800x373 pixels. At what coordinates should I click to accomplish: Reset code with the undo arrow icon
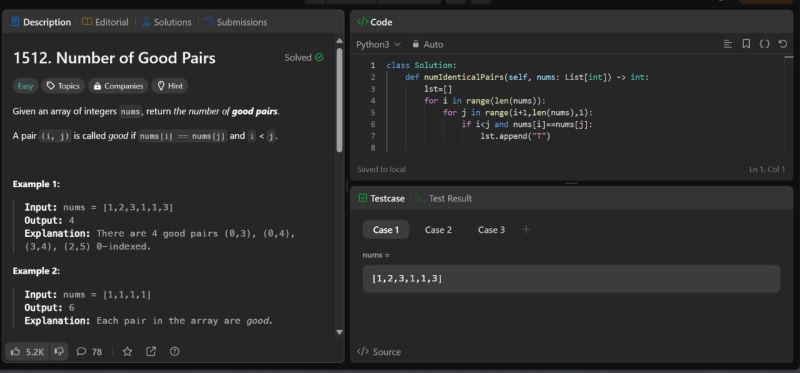(x=783, y=44)
